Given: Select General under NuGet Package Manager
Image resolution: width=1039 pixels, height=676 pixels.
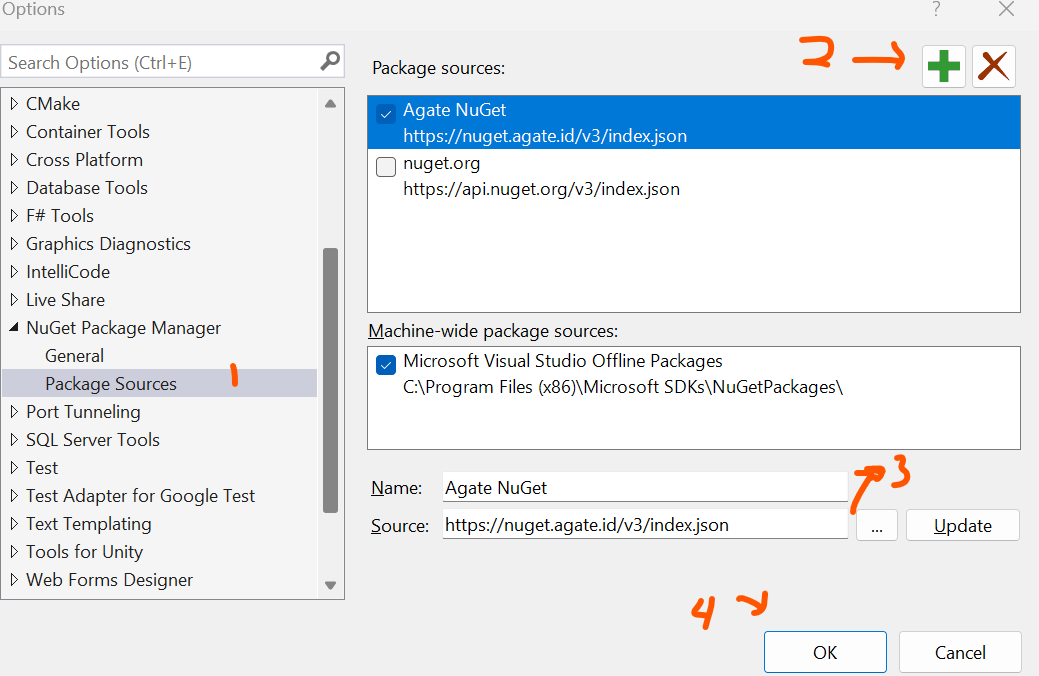Looking at the screenshot, I should tap(74, 356).
